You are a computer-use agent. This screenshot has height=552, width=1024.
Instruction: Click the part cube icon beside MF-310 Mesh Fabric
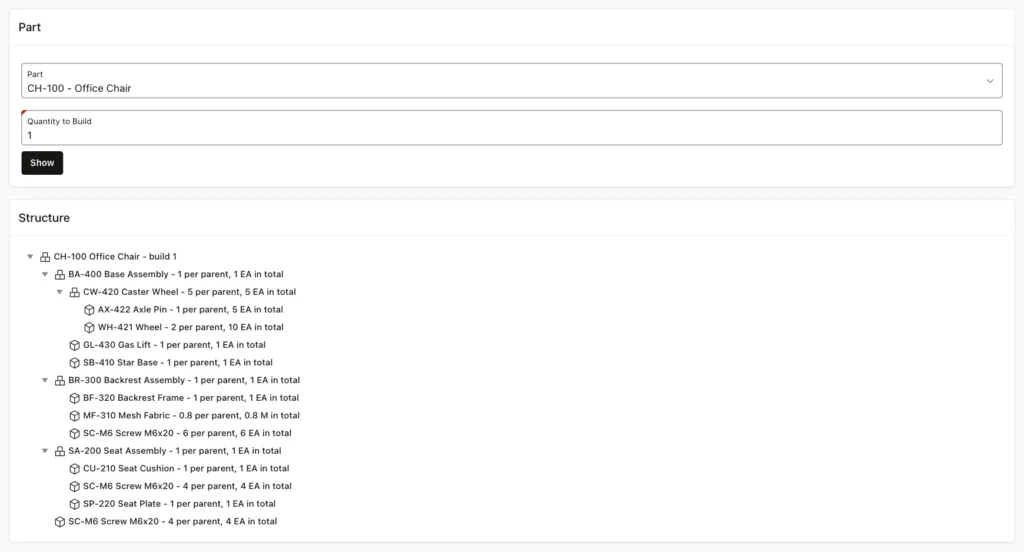click(x=74, y=415)
